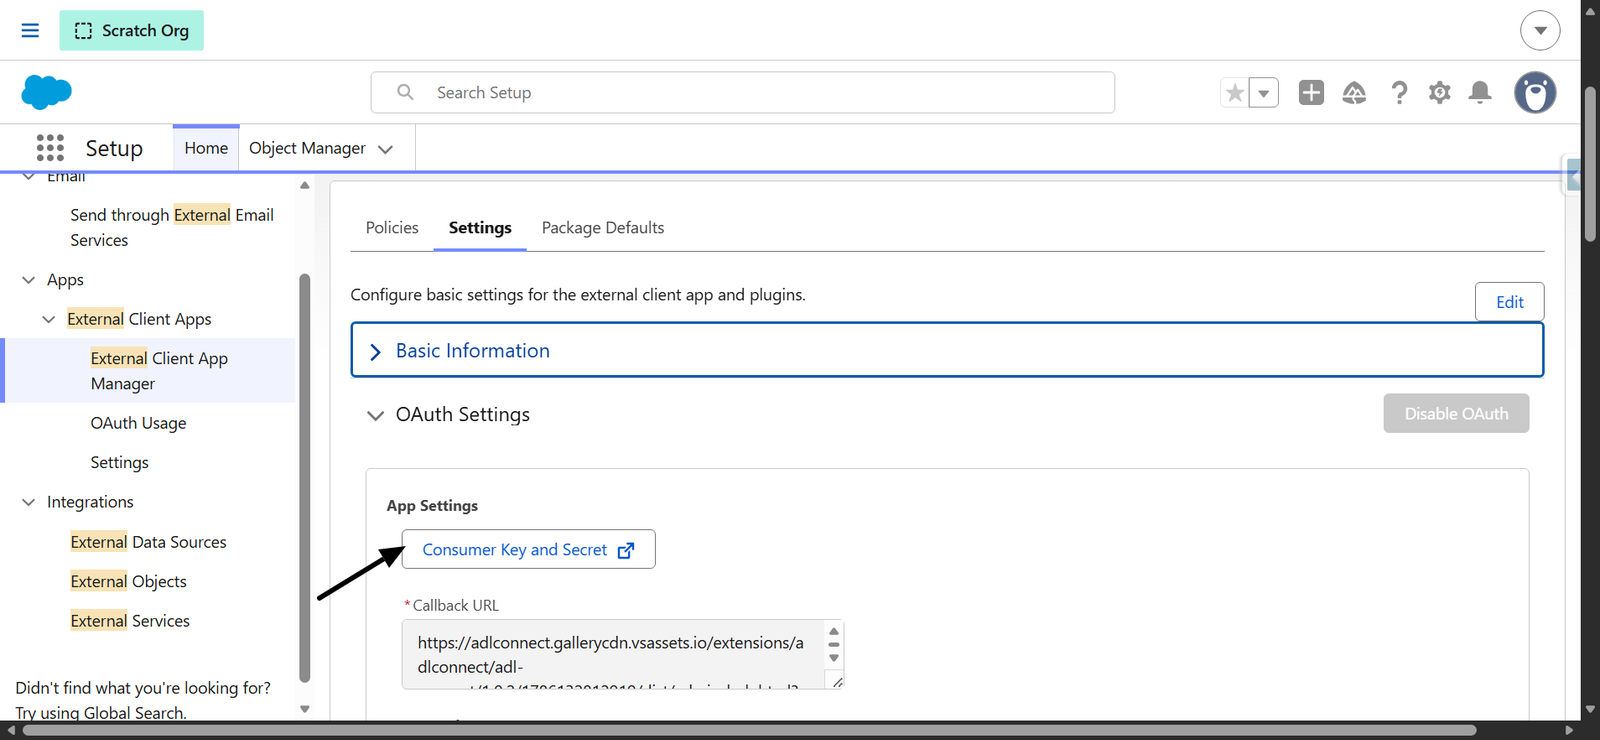
Task: Click into the Callback URL text area
Action: click(x=613, y=654)
